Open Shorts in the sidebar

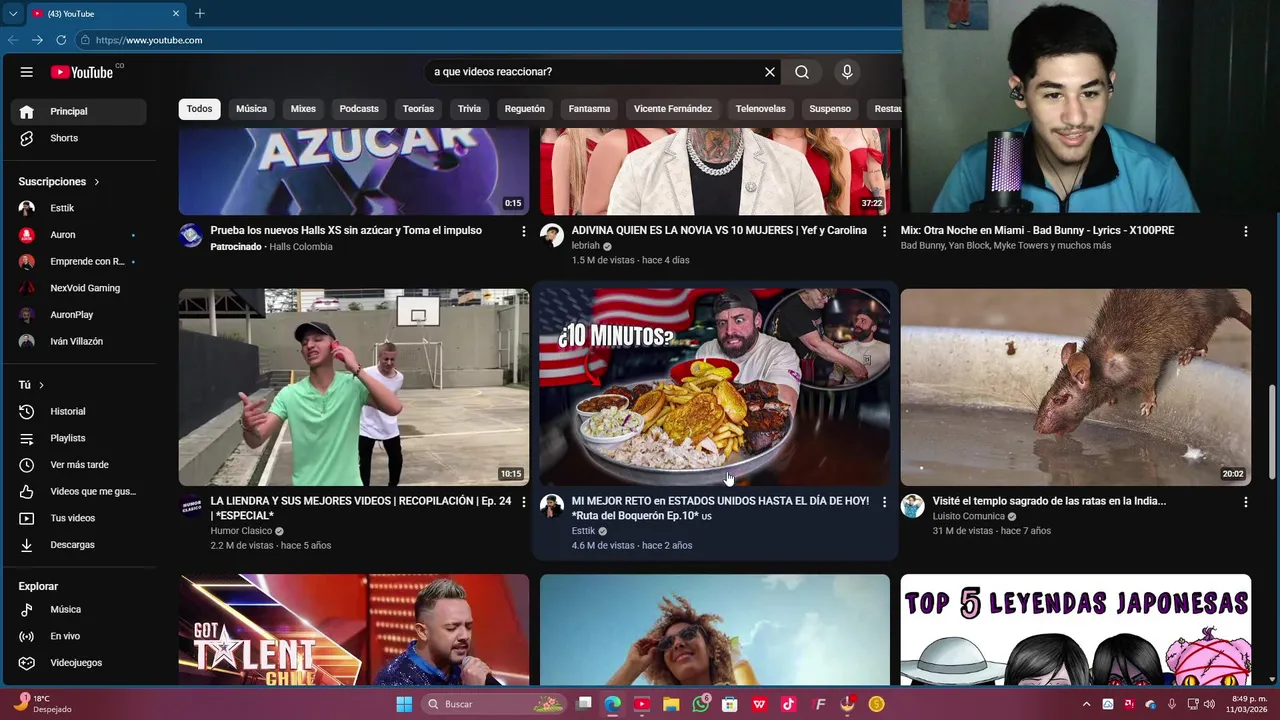[78, 138]
